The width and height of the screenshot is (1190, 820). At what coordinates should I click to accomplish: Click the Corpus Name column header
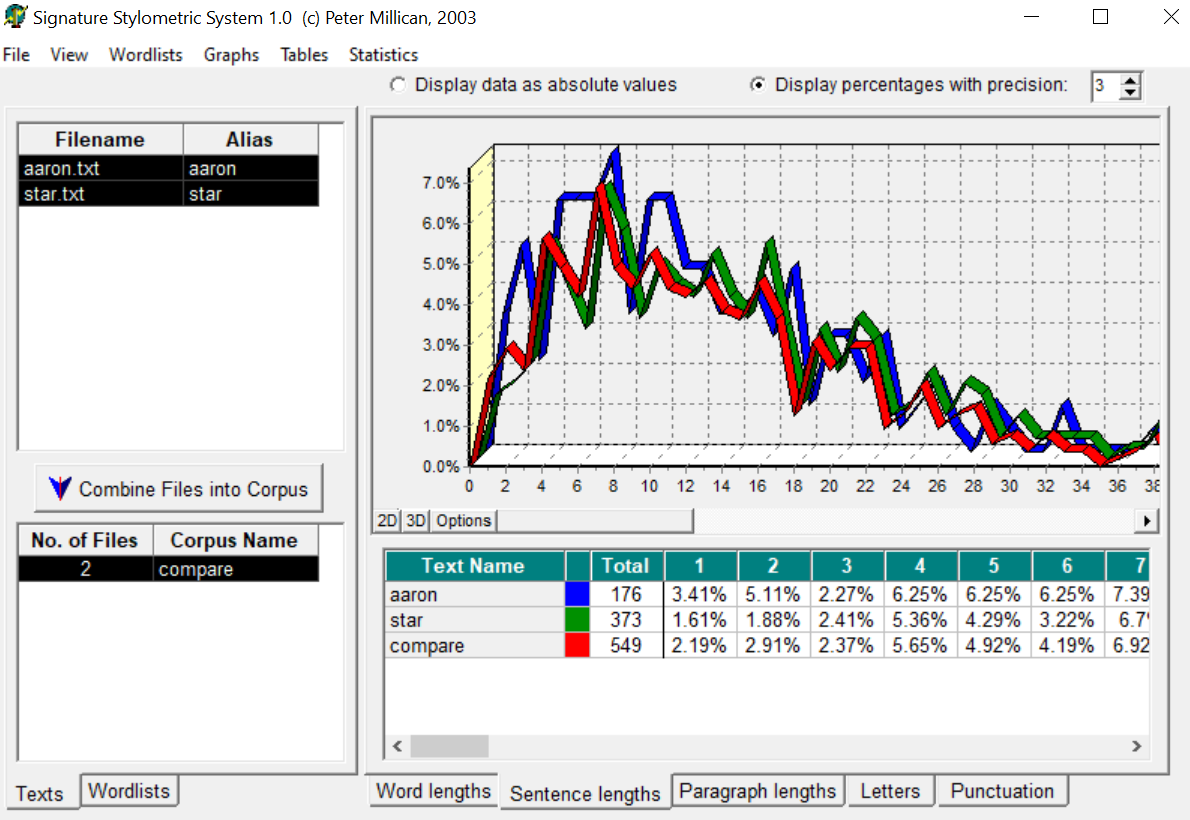tap(235, 541)
